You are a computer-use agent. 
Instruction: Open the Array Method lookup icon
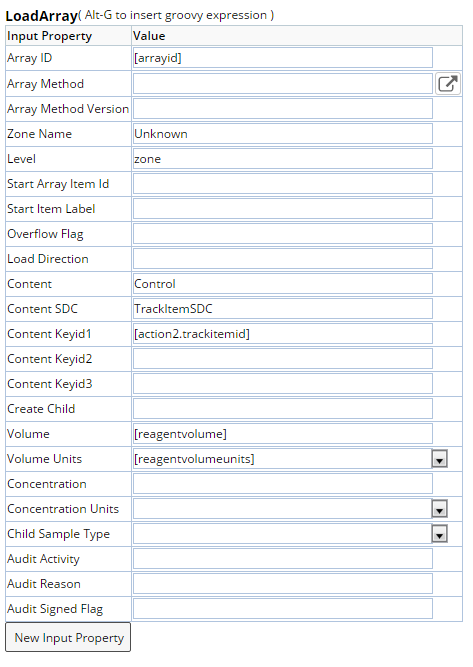pos(448,84)
